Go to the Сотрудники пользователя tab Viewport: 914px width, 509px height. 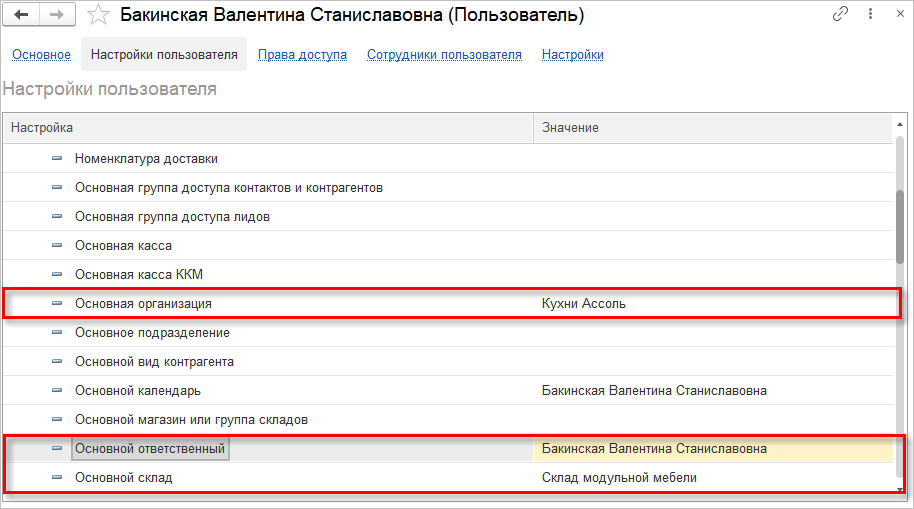click(444, 55)
